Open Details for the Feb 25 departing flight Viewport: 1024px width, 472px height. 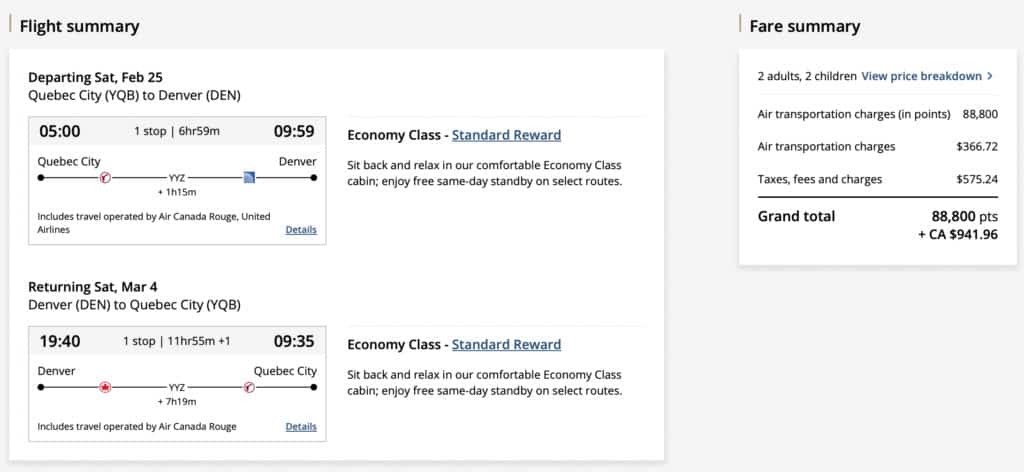(x=301, y=230)
